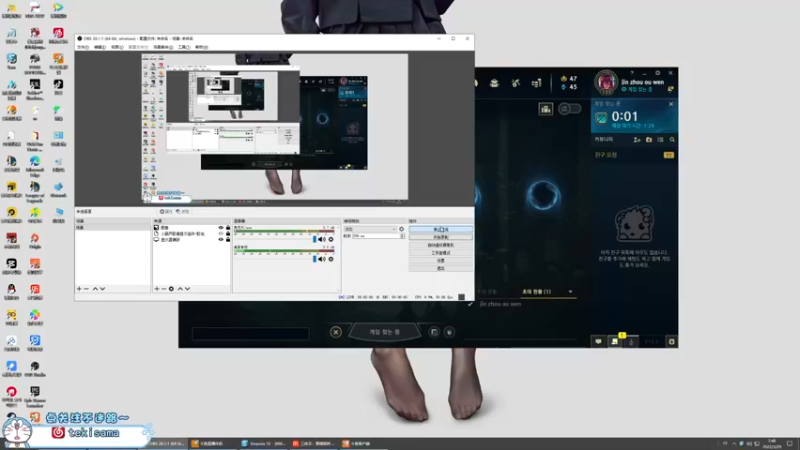Toggle visibility of the second source row
The height and width of the screenshot is (450, 800).
(221, 234)
